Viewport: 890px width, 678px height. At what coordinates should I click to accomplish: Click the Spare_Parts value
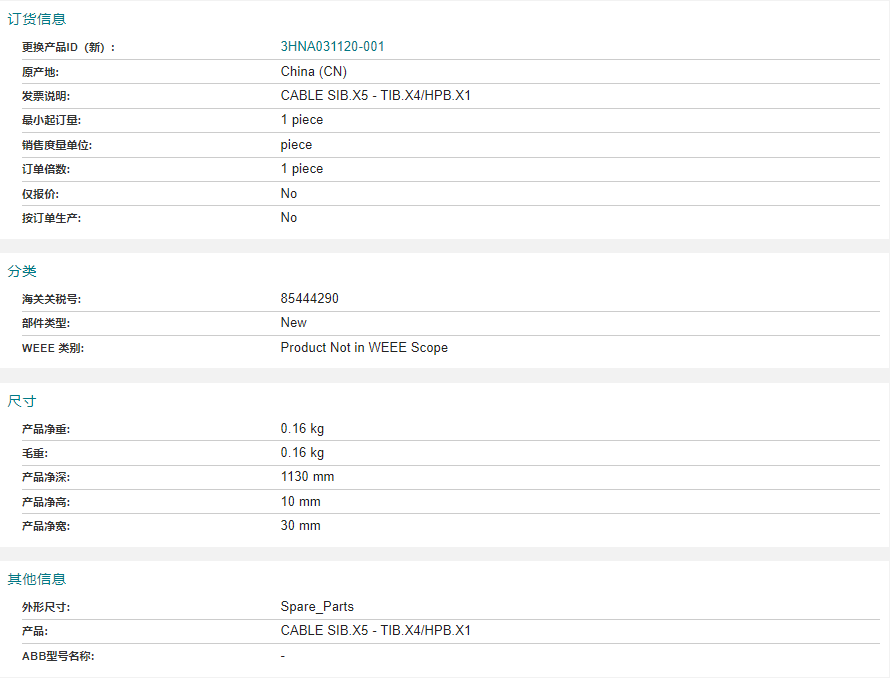[317, 607]
